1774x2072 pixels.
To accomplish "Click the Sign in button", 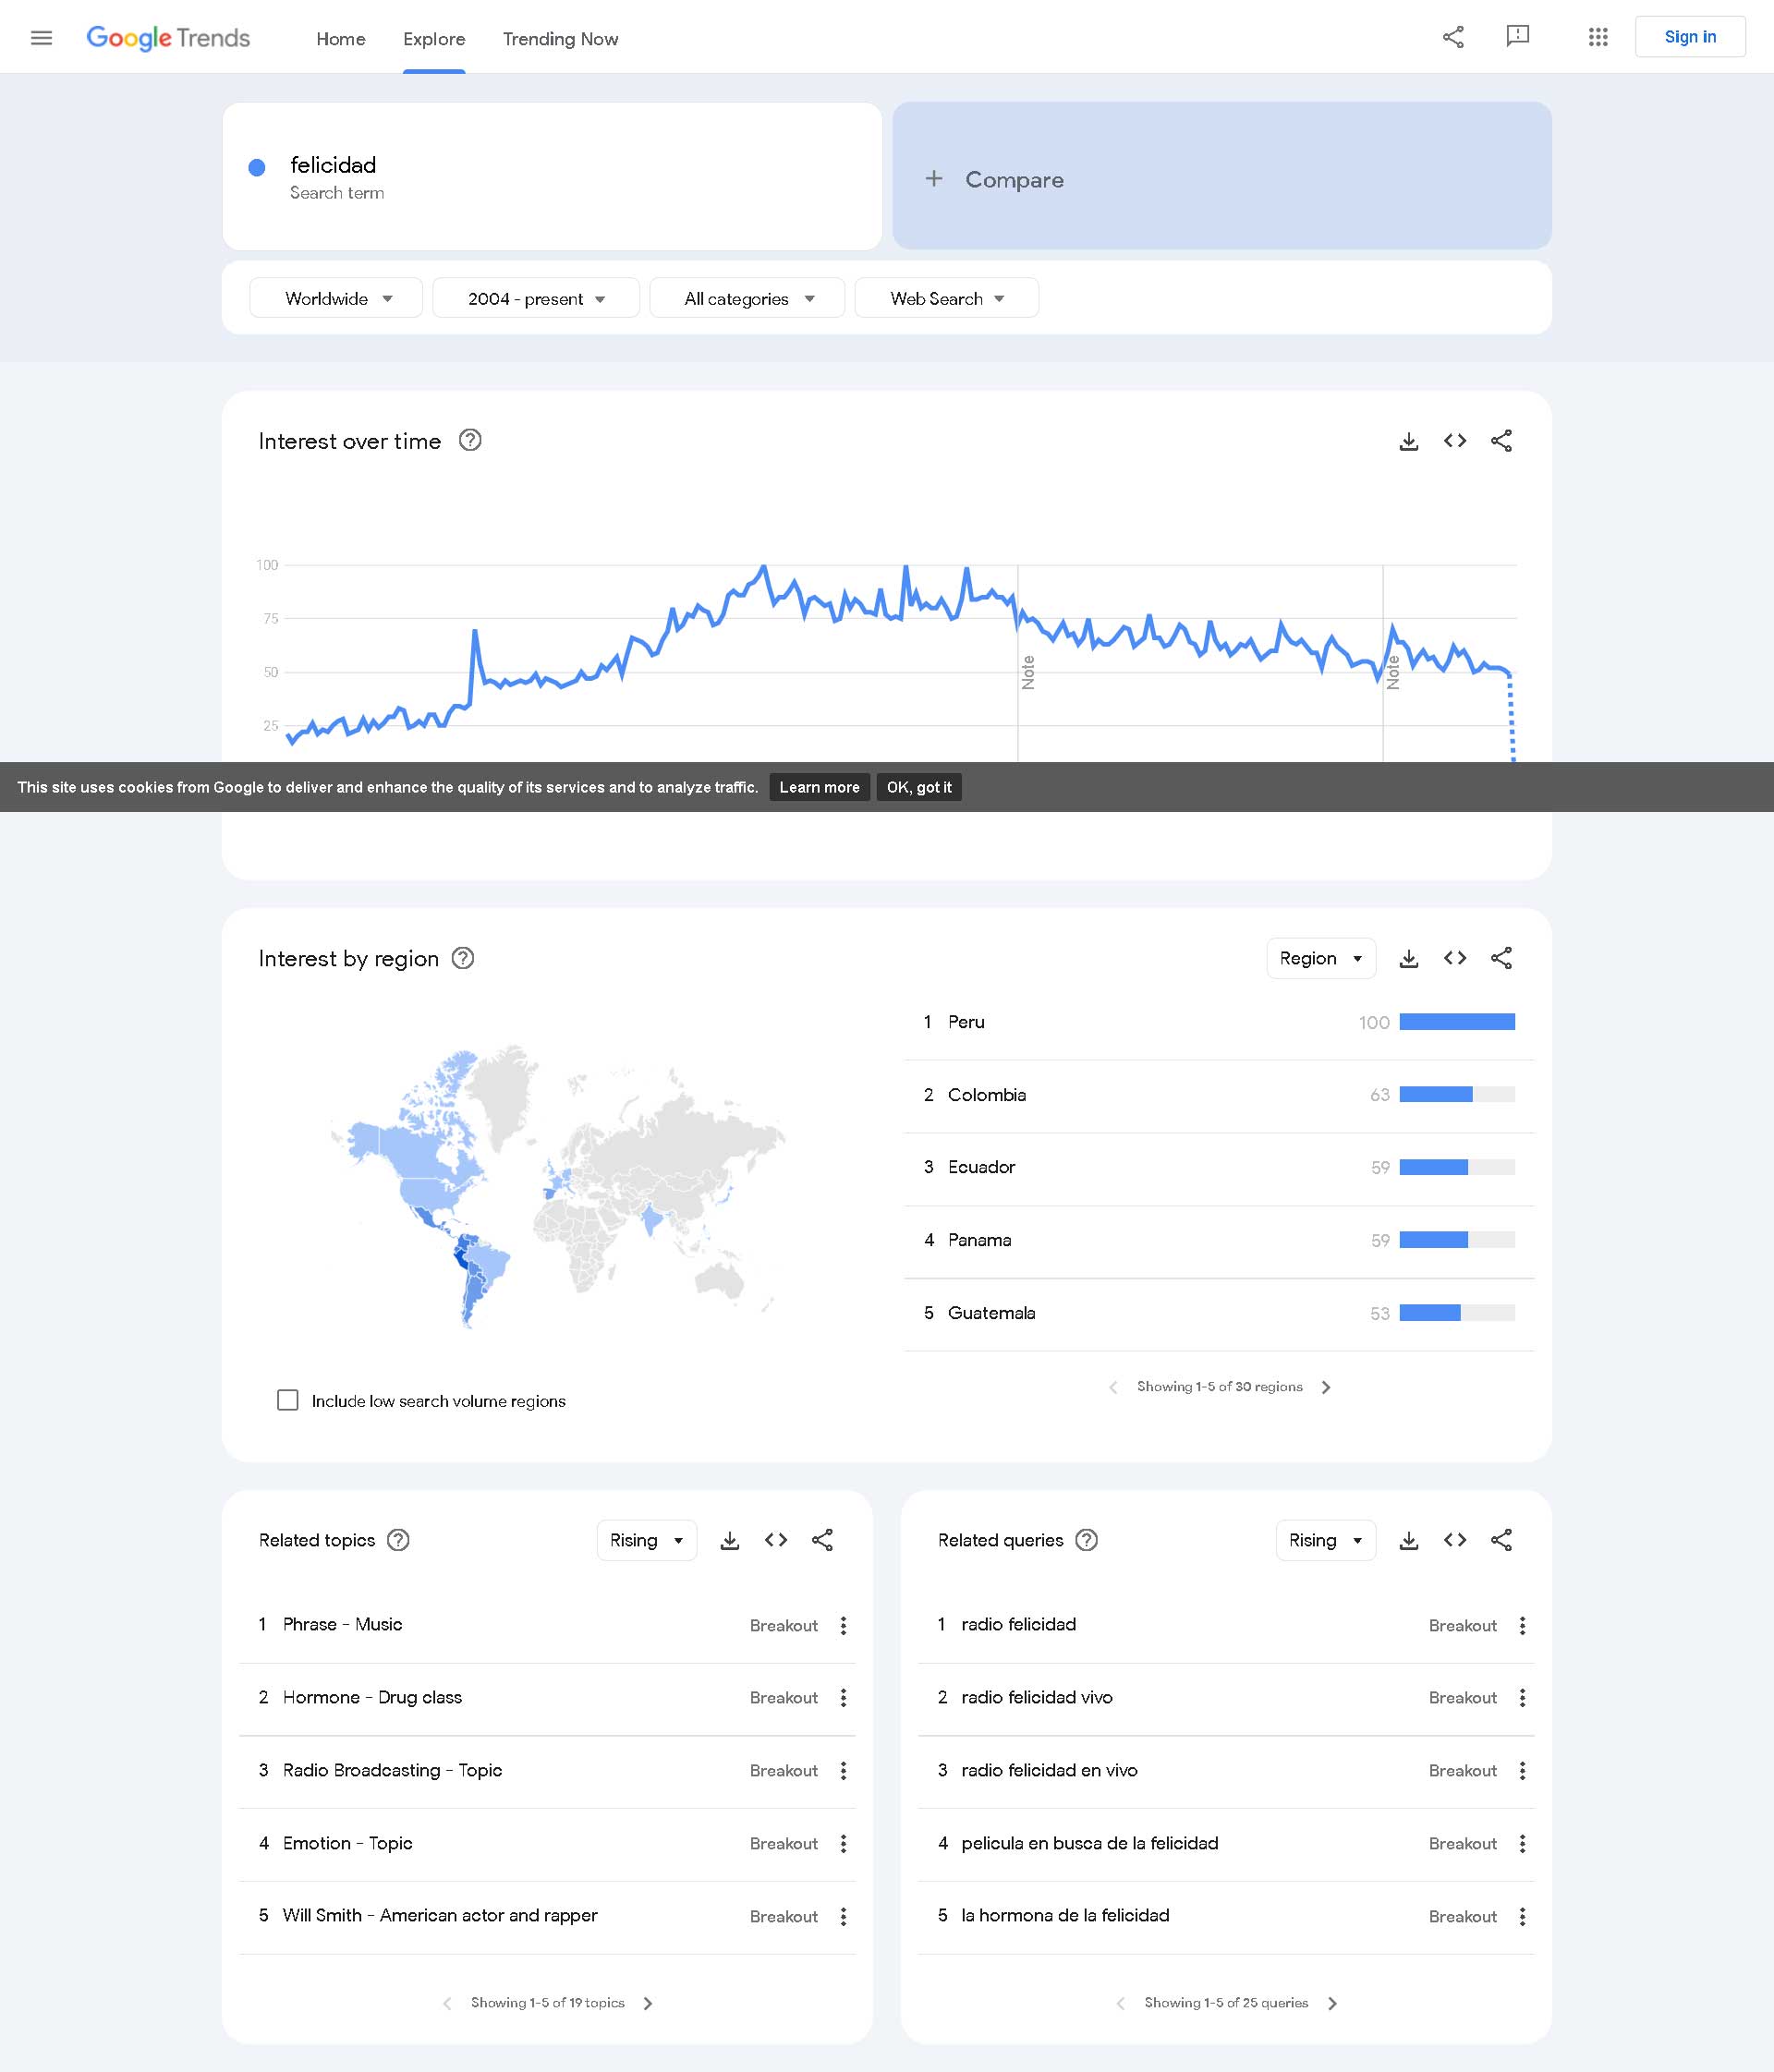I will pos(1690,37).
